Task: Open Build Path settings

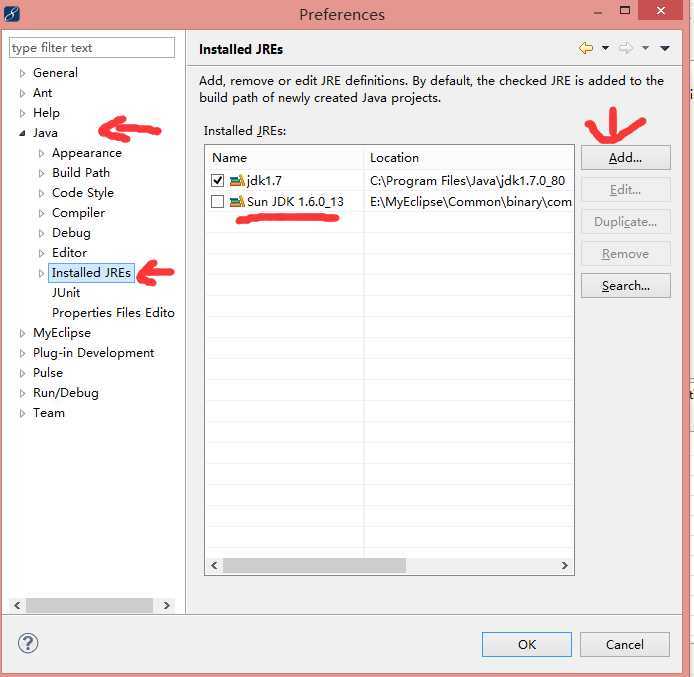Action: (x=81, y=173)
